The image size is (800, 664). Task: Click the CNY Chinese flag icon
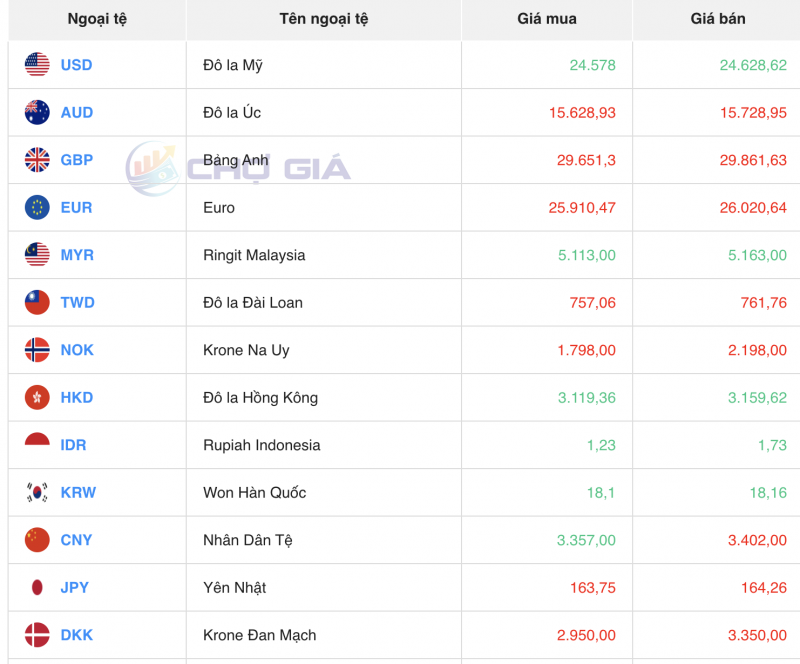[x=36, y=540]
